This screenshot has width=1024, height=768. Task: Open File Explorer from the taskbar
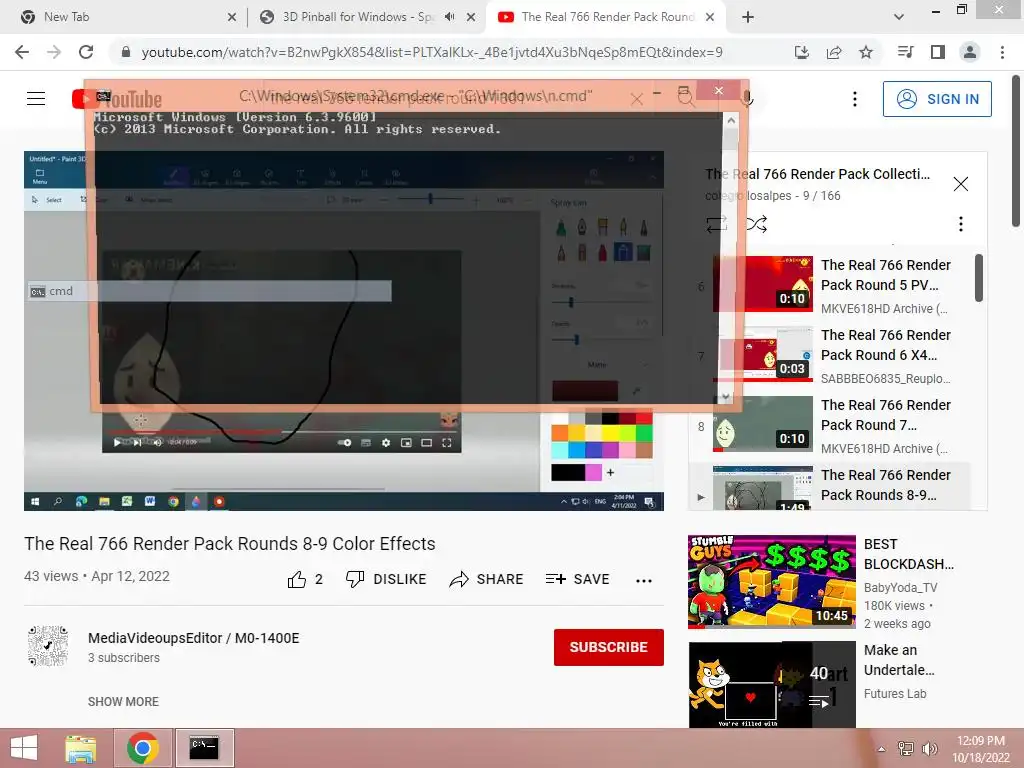click(x=80, y=748)
